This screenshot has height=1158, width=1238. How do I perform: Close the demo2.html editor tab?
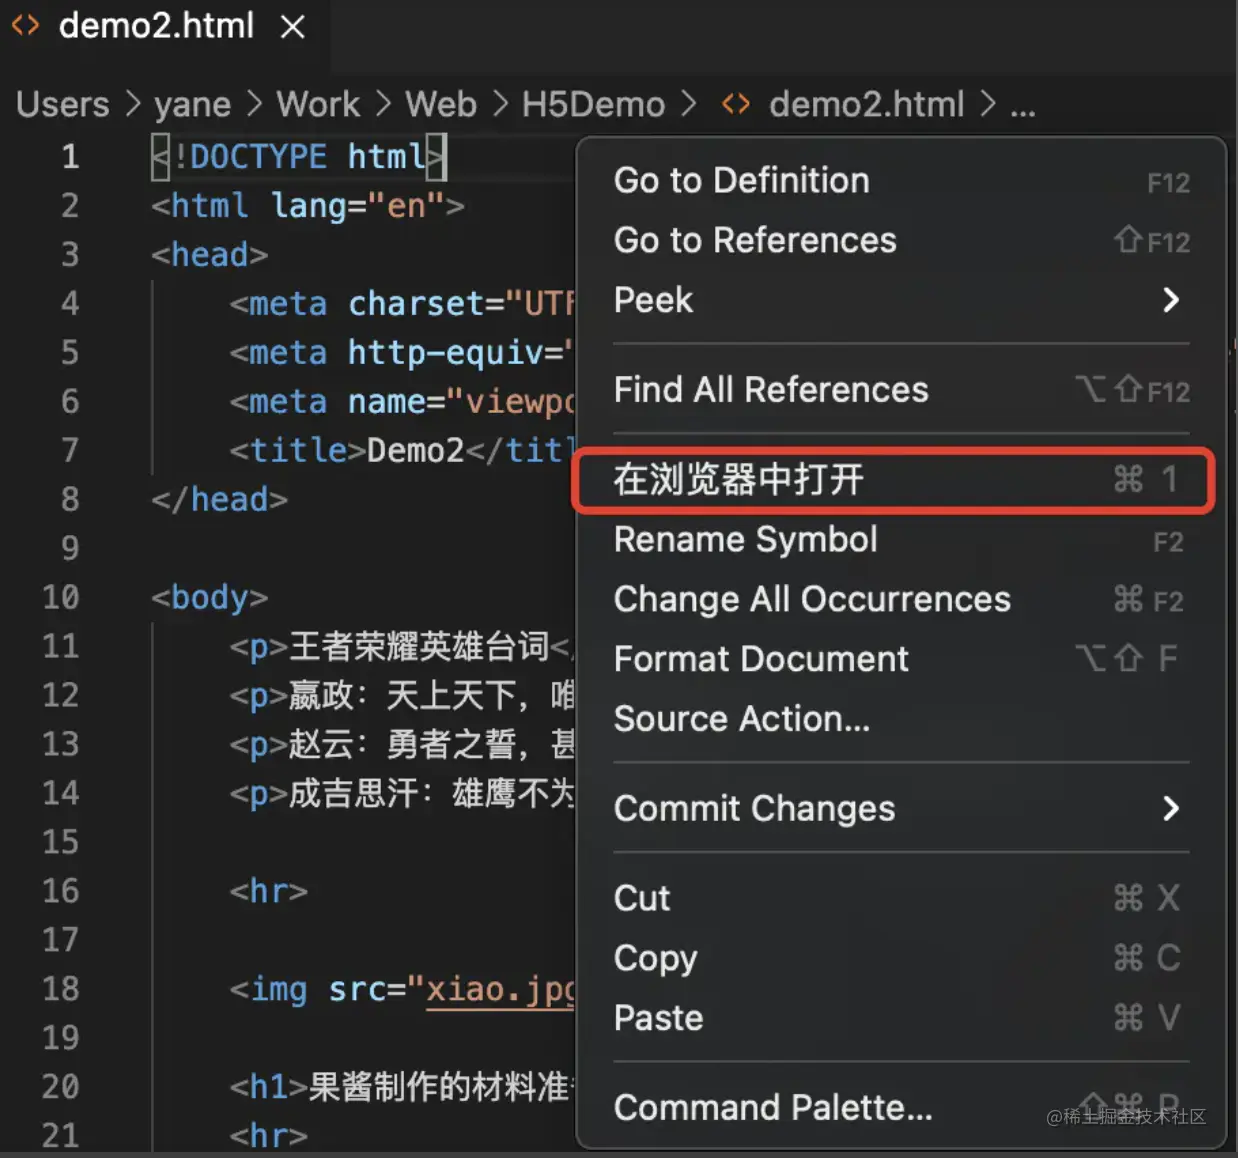pyautogui.click(x=292, y=27)
